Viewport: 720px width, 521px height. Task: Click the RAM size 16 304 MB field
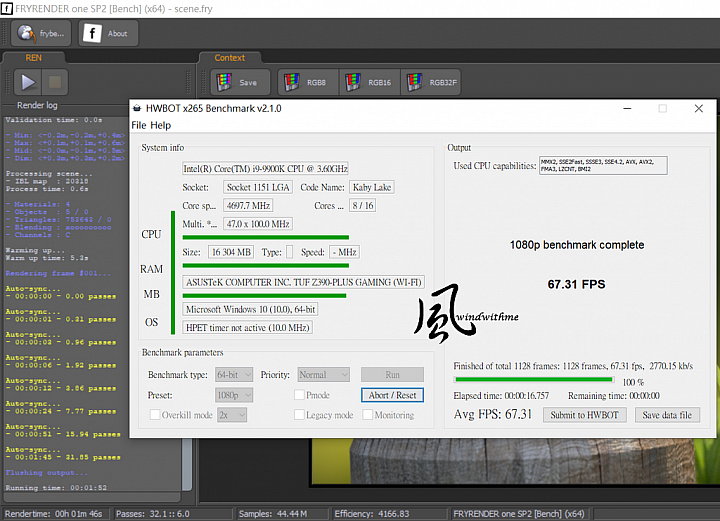tap(231, 252)
